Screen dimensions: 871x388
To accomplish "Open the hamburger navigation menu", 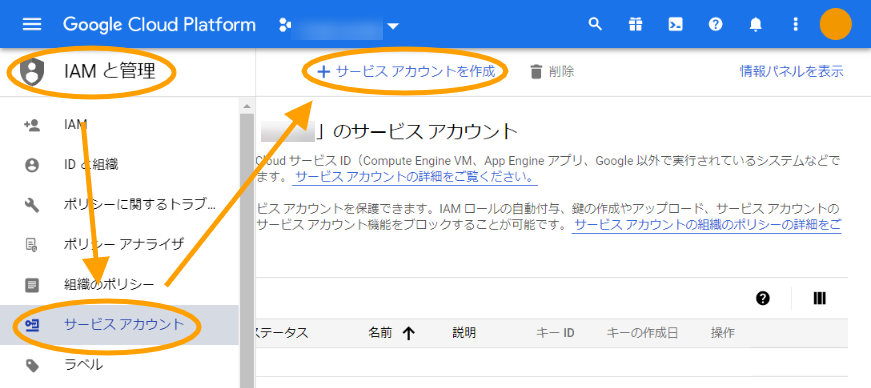I will 32,25.
